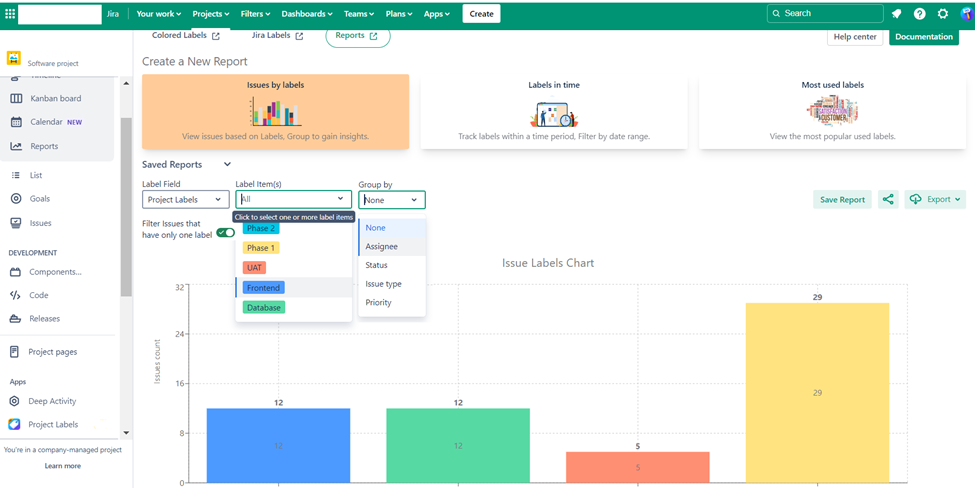The height and width of the screenshot is (488, 975).
Task: Click external link icon beside Colored Labels
Action: click(216, 36)
